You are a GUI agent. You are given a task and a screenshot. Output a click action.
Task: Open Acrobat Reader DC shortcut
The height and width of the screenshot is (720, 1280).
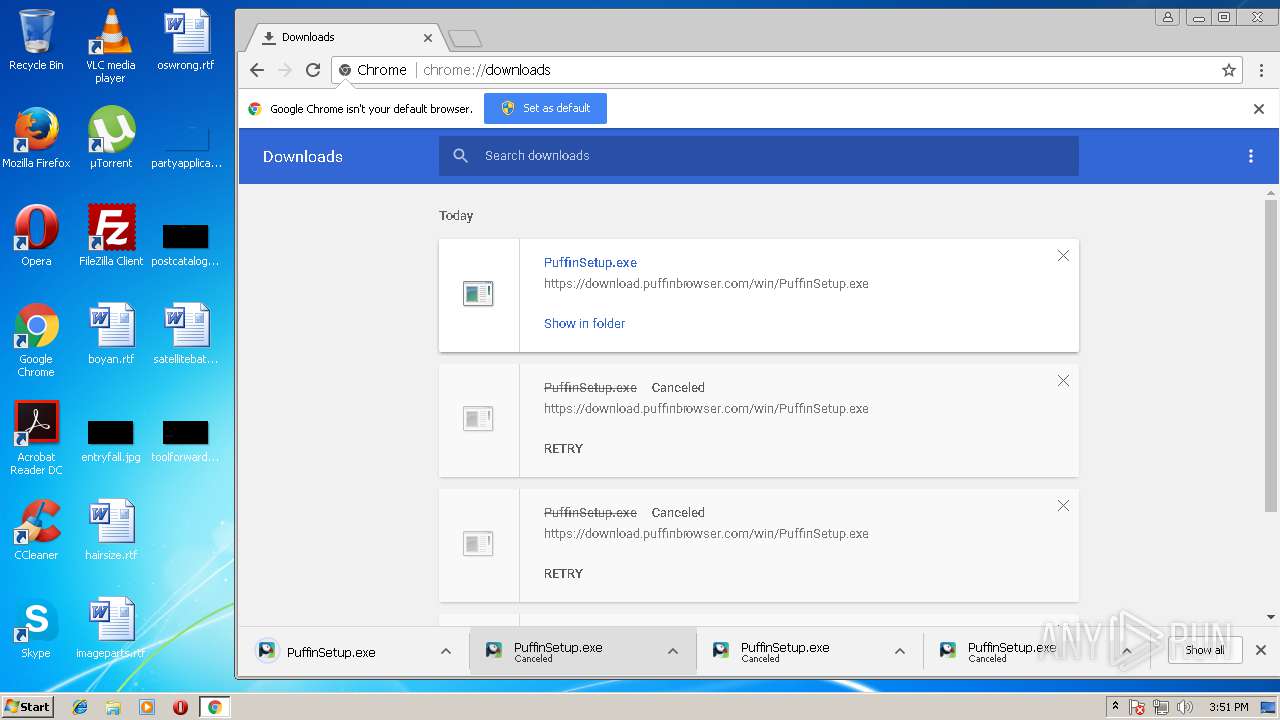[x=36, y=438]
